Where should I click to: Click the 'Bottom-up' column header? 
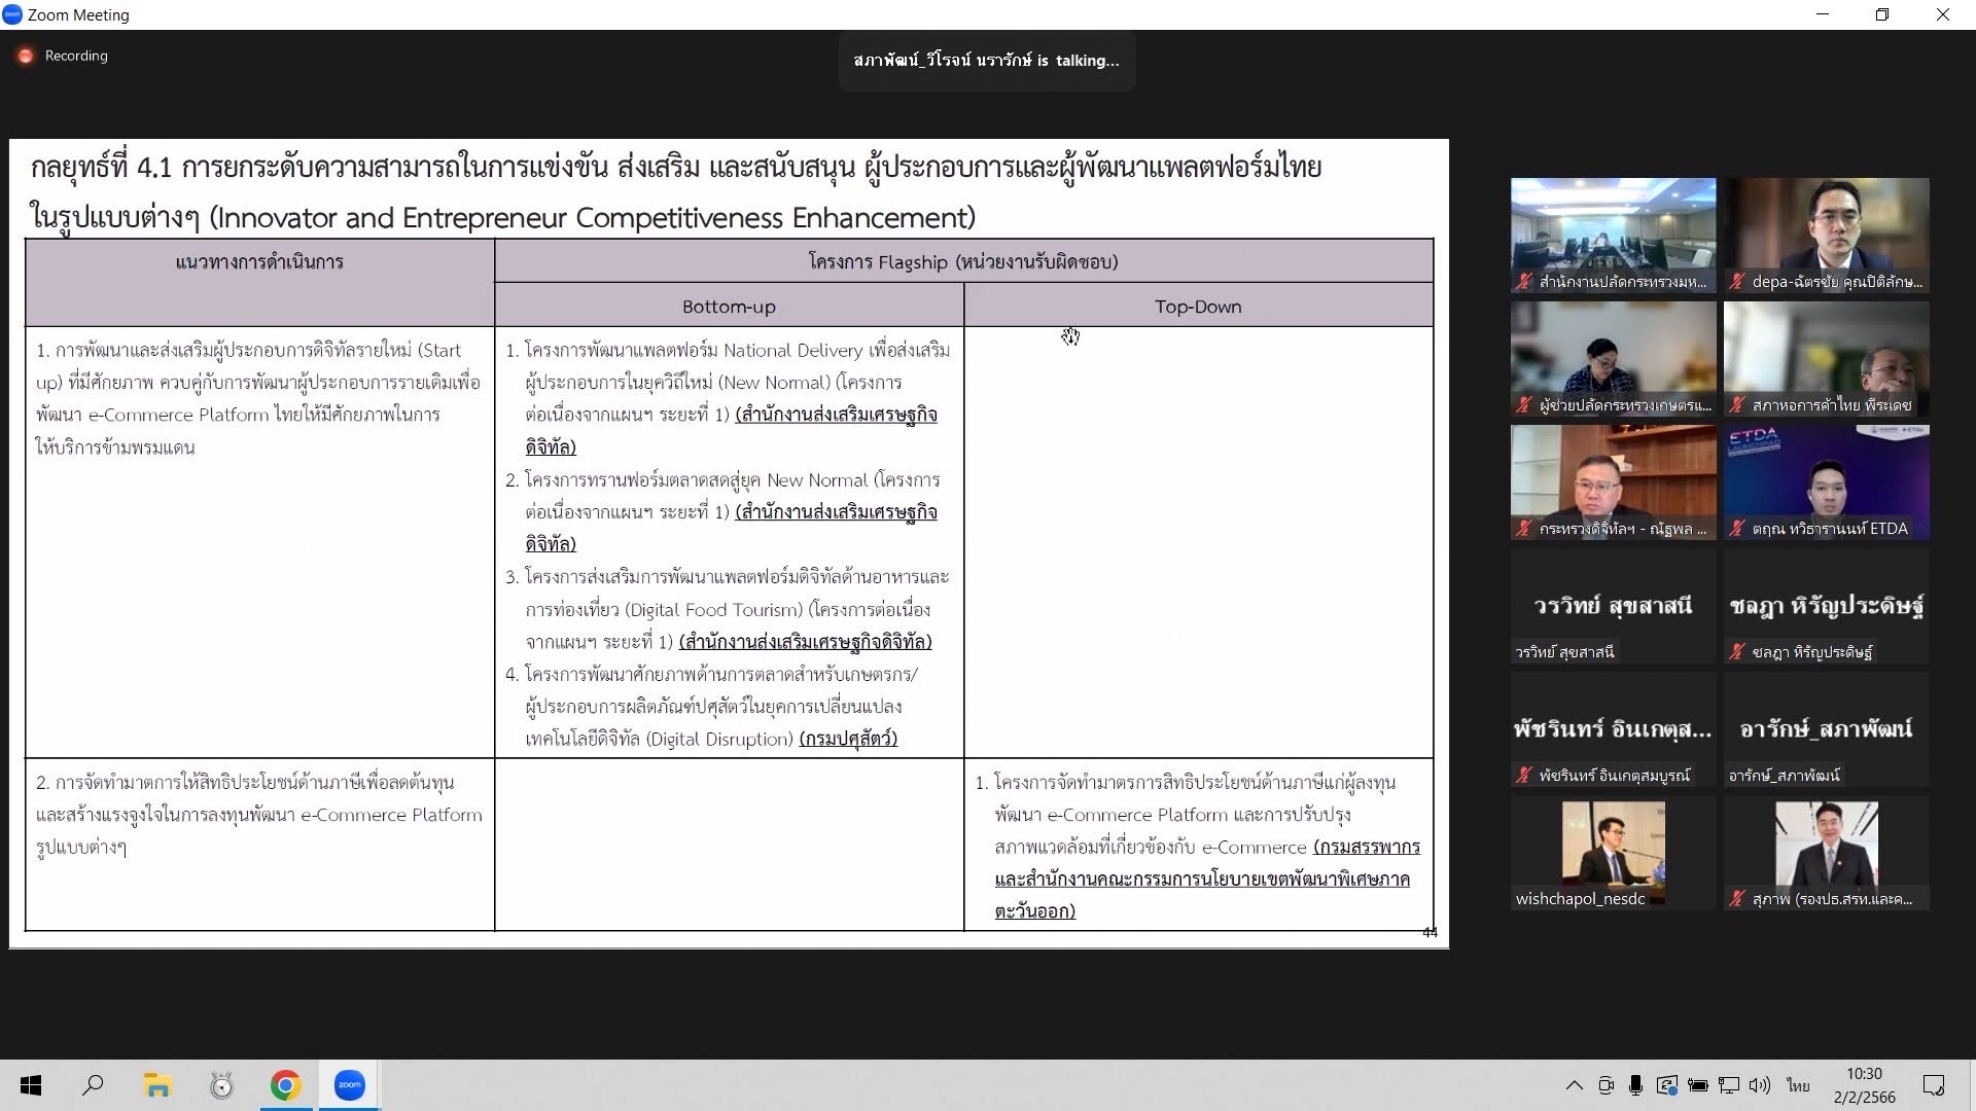[729, 306]
